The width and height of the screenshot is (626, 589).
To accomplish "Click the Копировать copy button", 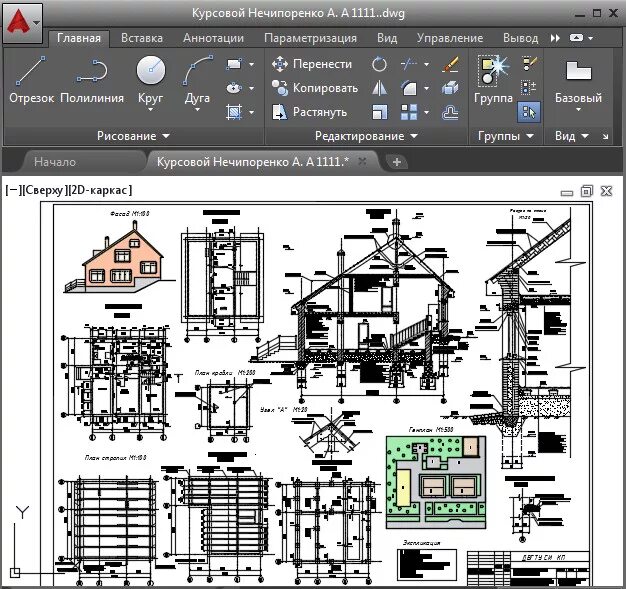I will click(x=315, y=88).
